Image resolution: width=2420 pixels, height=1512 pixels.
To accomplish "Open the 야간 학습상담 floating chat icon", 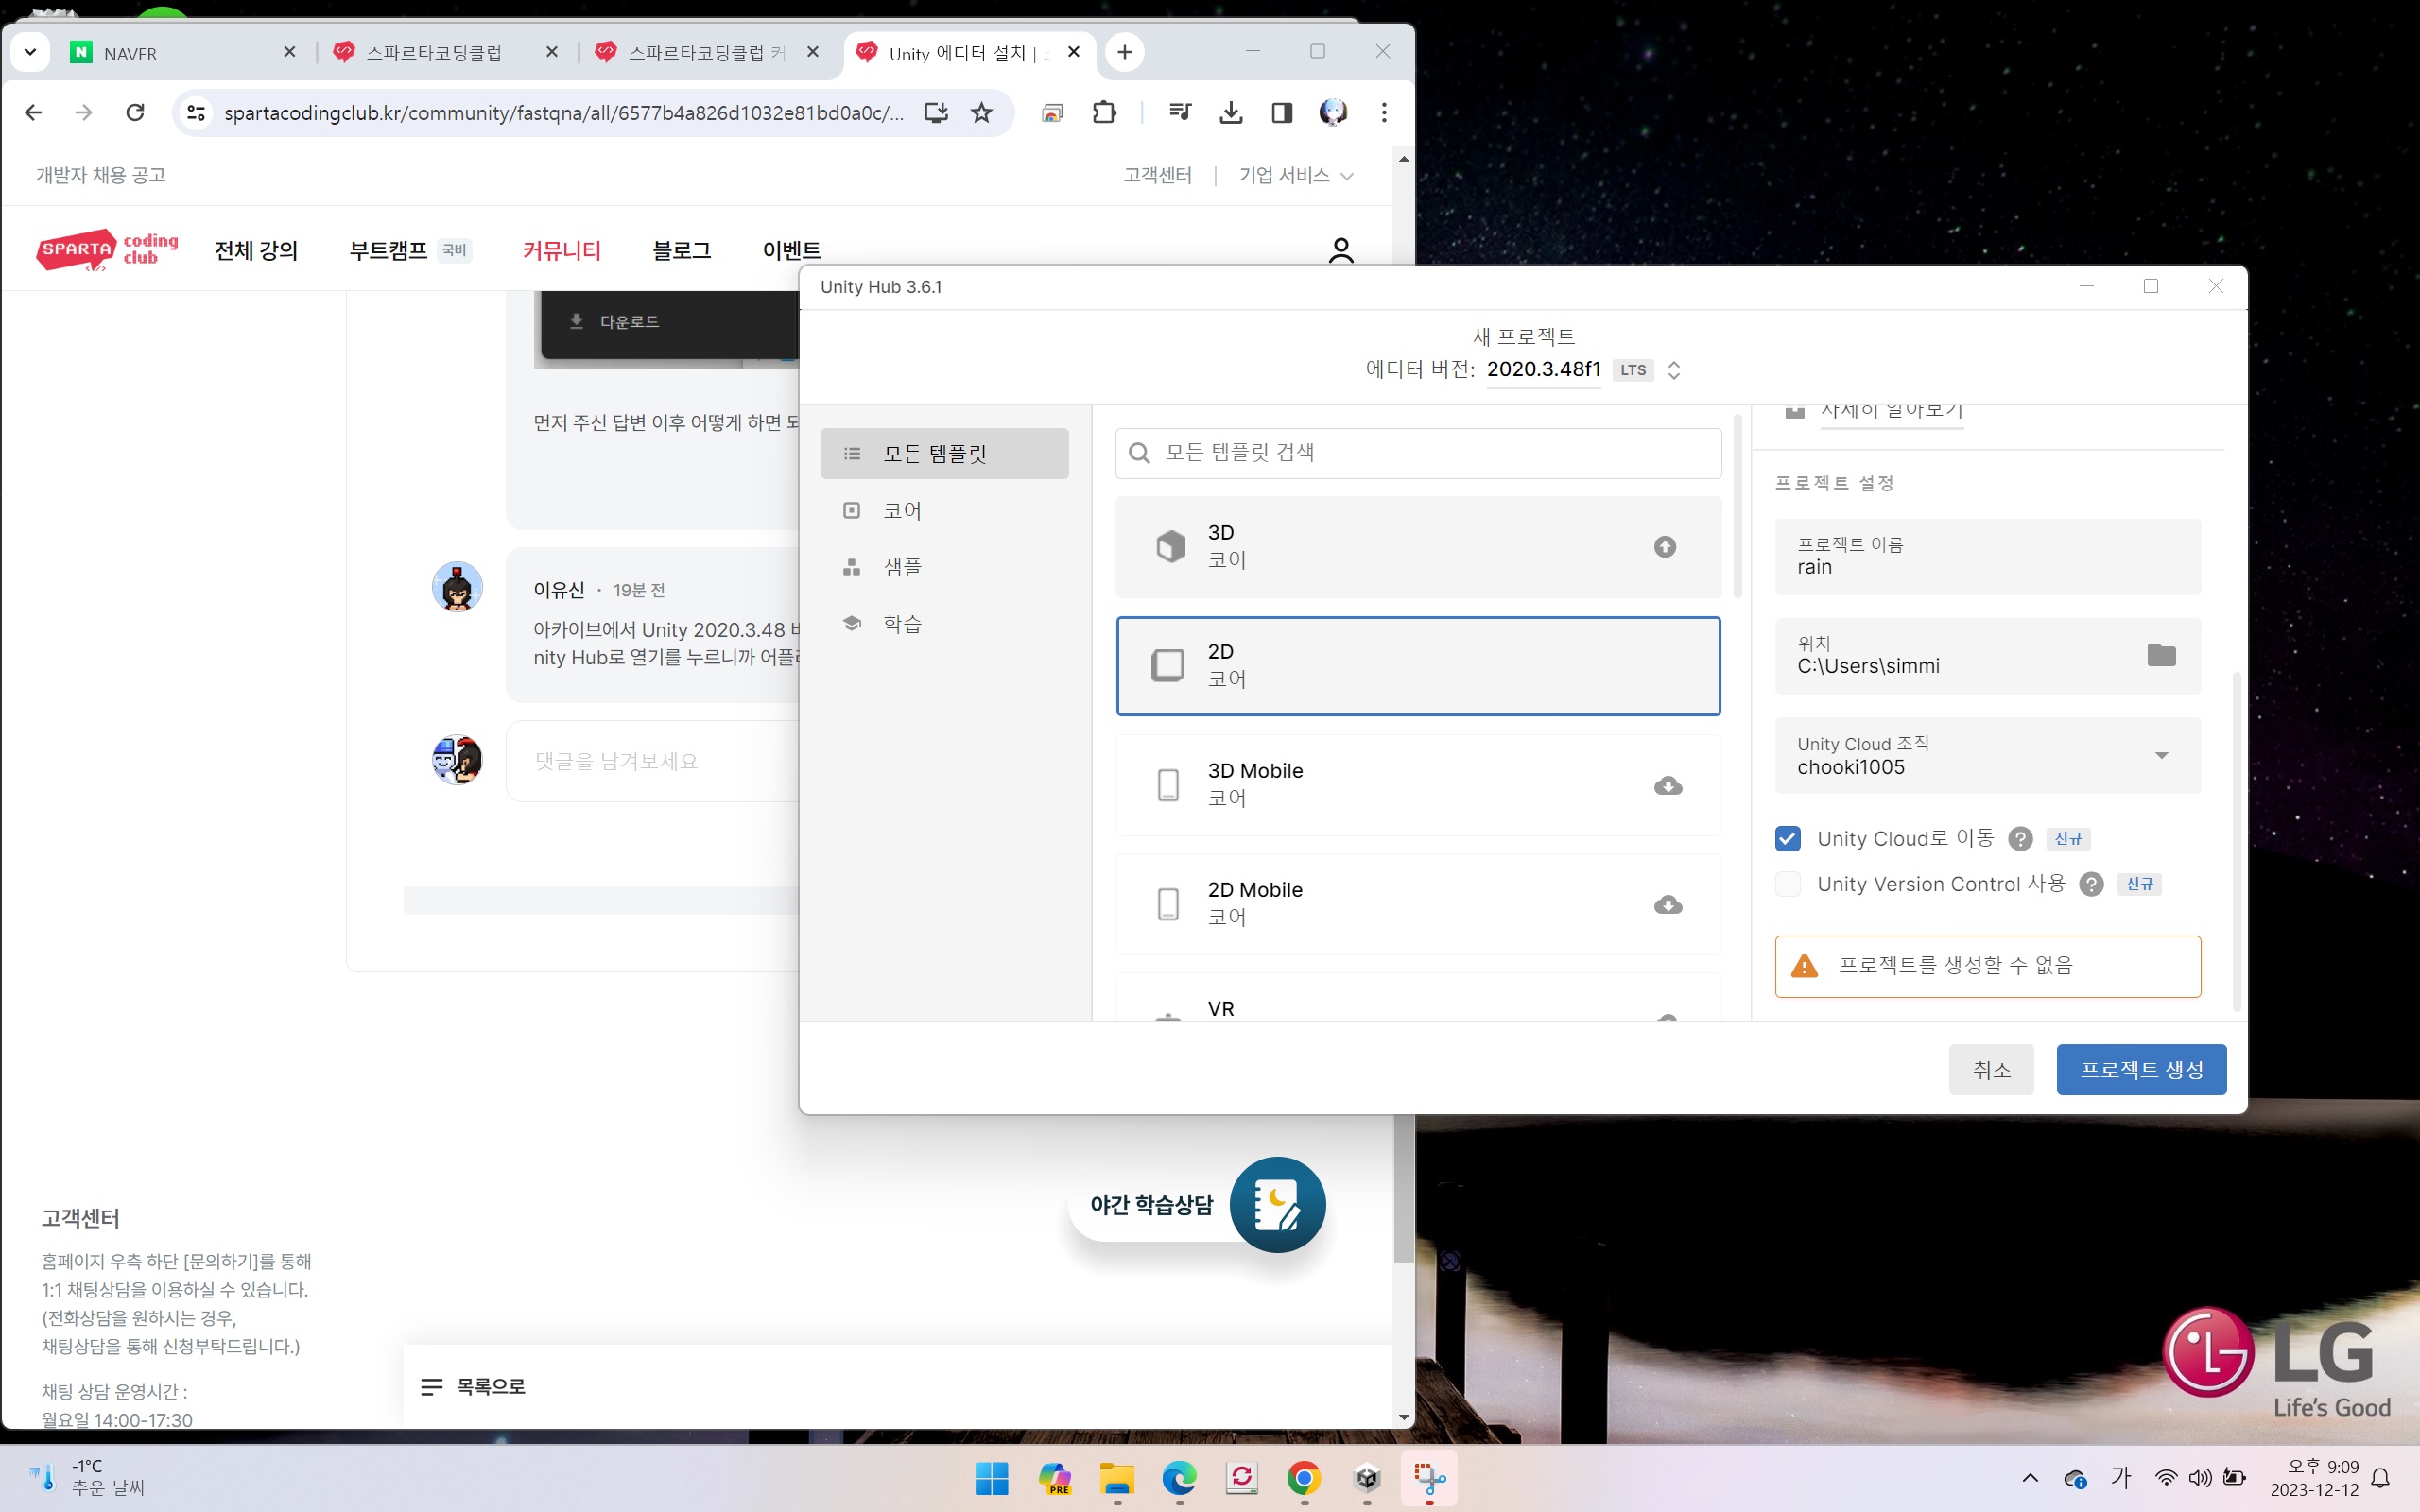I will [1277, 1205].
